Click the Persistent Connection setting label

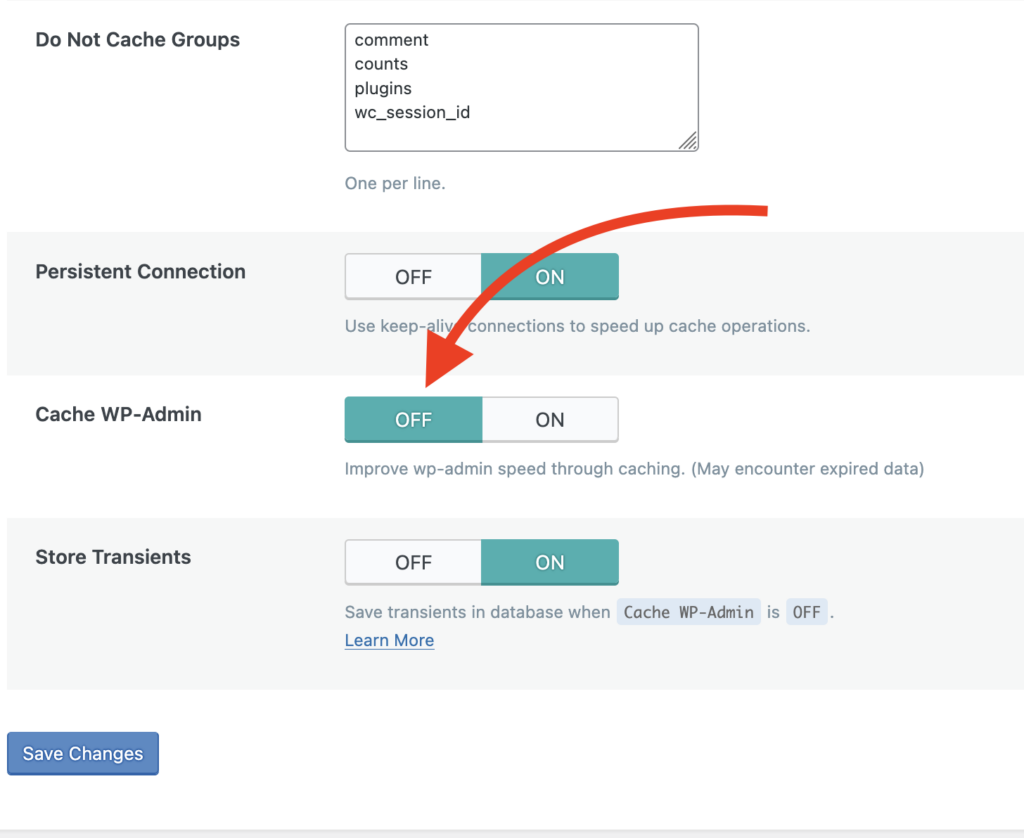coord(140,272)
